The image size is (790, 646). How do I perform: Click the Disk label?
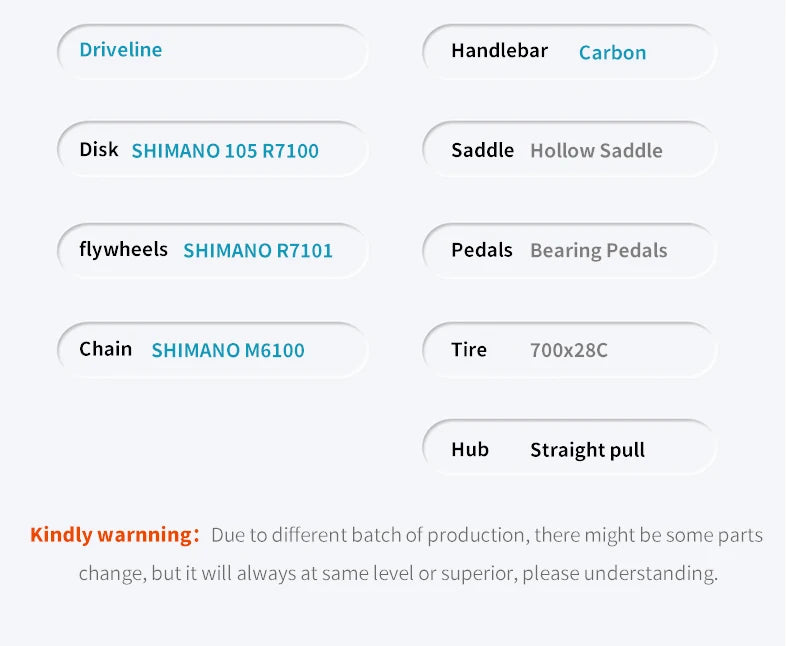[x=99, y=150]
